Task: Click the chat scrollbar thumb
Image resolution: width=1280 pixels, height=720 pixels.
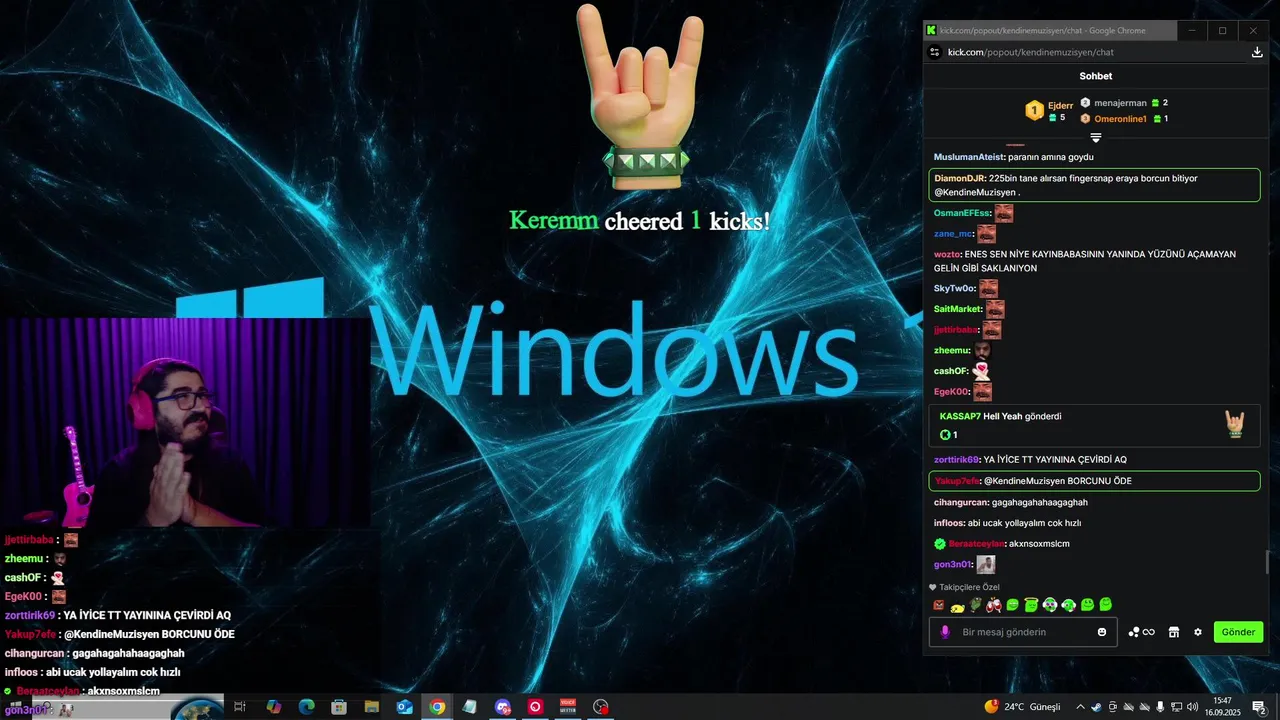Action: tap(1268, 562)
